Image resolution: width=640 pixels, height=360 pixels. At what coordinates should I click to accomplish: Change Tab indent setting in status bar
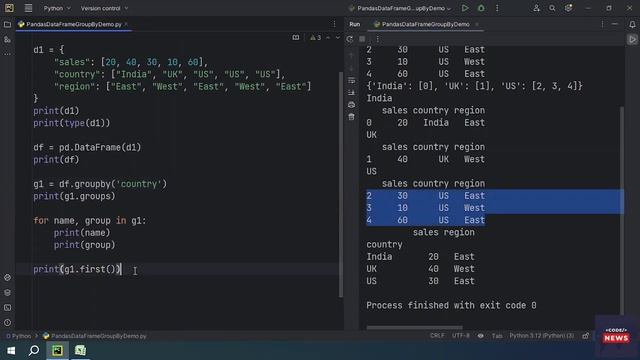[497, 336]
